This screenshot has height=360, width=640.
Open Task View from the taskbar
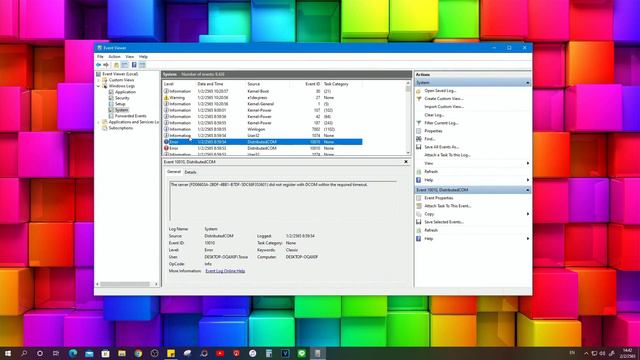[56, 353]
